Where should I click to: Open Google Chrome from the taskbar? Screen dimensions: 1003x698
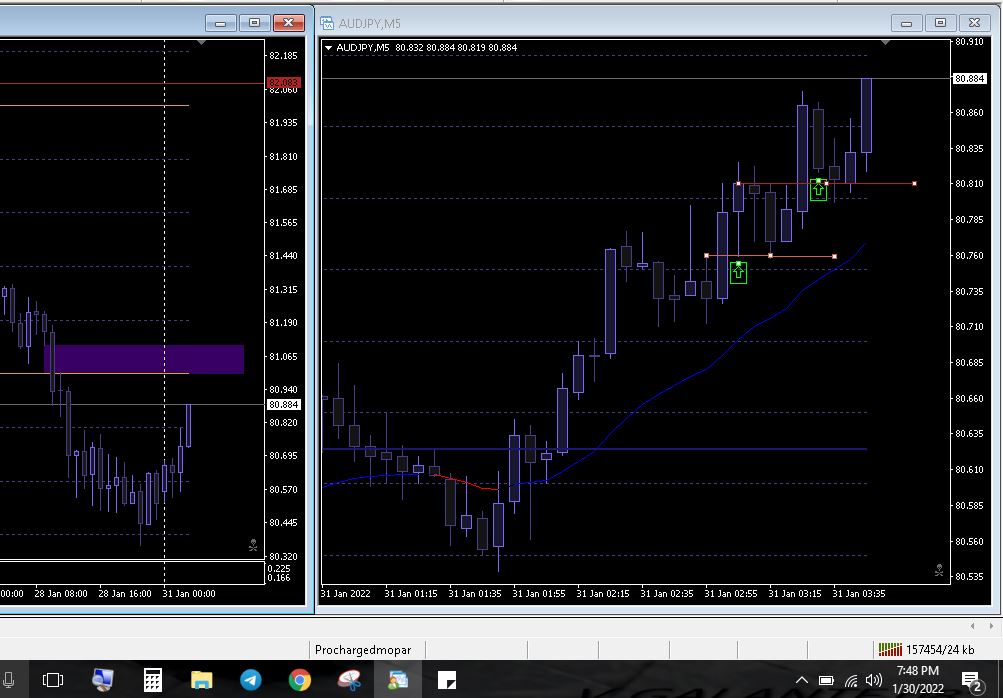coord(300,681)
